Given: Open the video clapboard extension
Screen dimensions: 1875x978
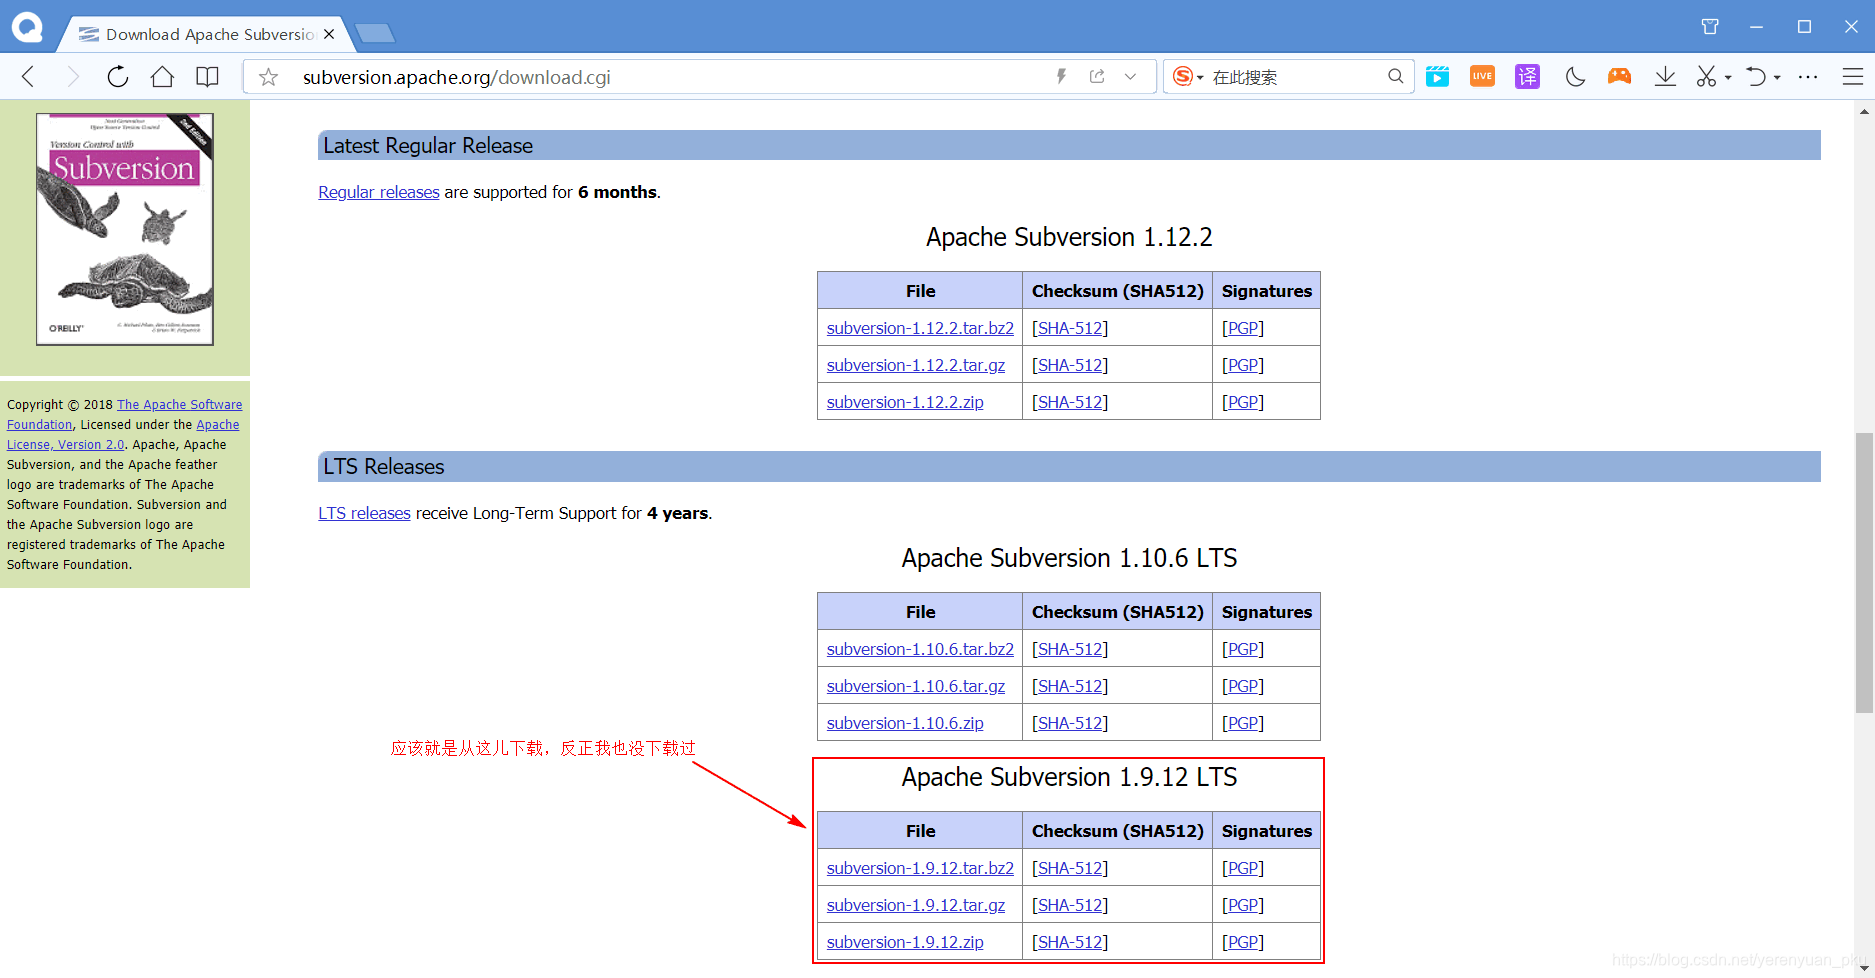Looking at the screenshot, I should click(x=1437, y=76).
